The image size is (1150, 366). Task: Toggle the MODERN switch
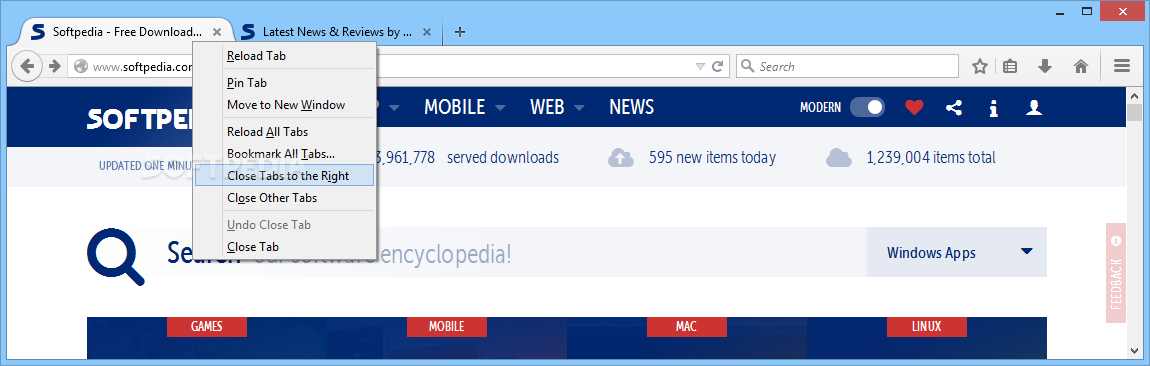click(x=868, y=108)
